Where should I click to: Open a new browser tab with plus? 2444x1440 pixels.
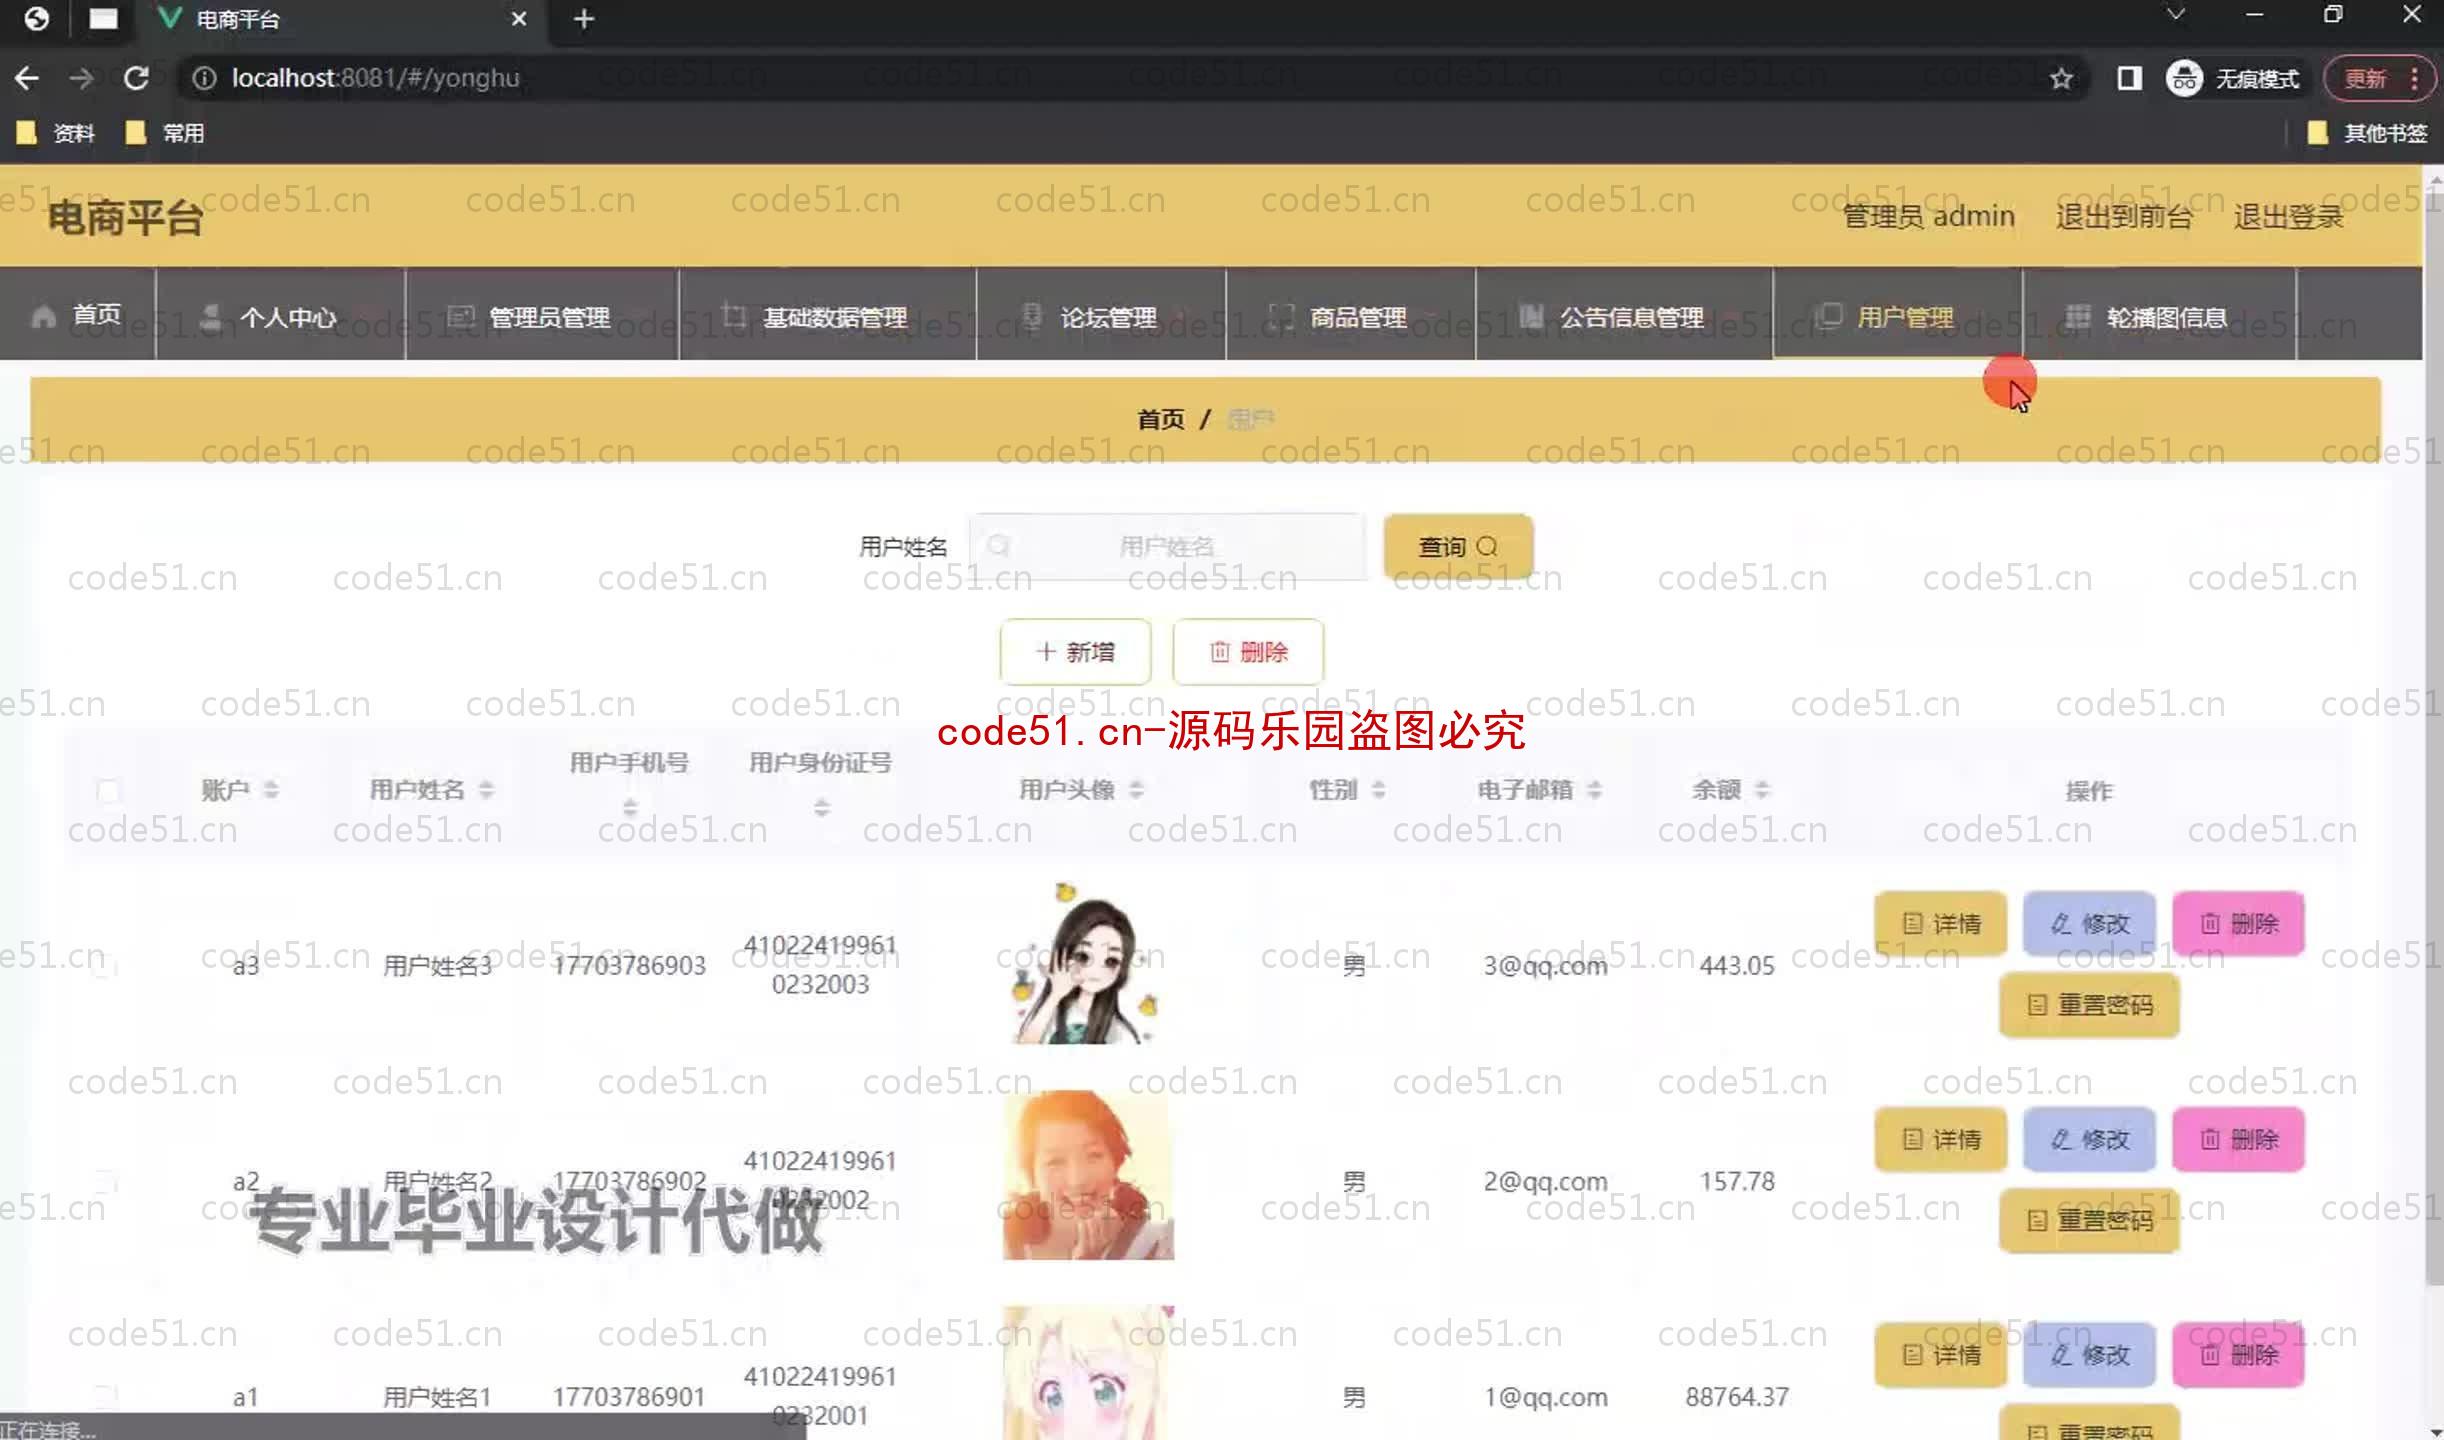[584, 19]
